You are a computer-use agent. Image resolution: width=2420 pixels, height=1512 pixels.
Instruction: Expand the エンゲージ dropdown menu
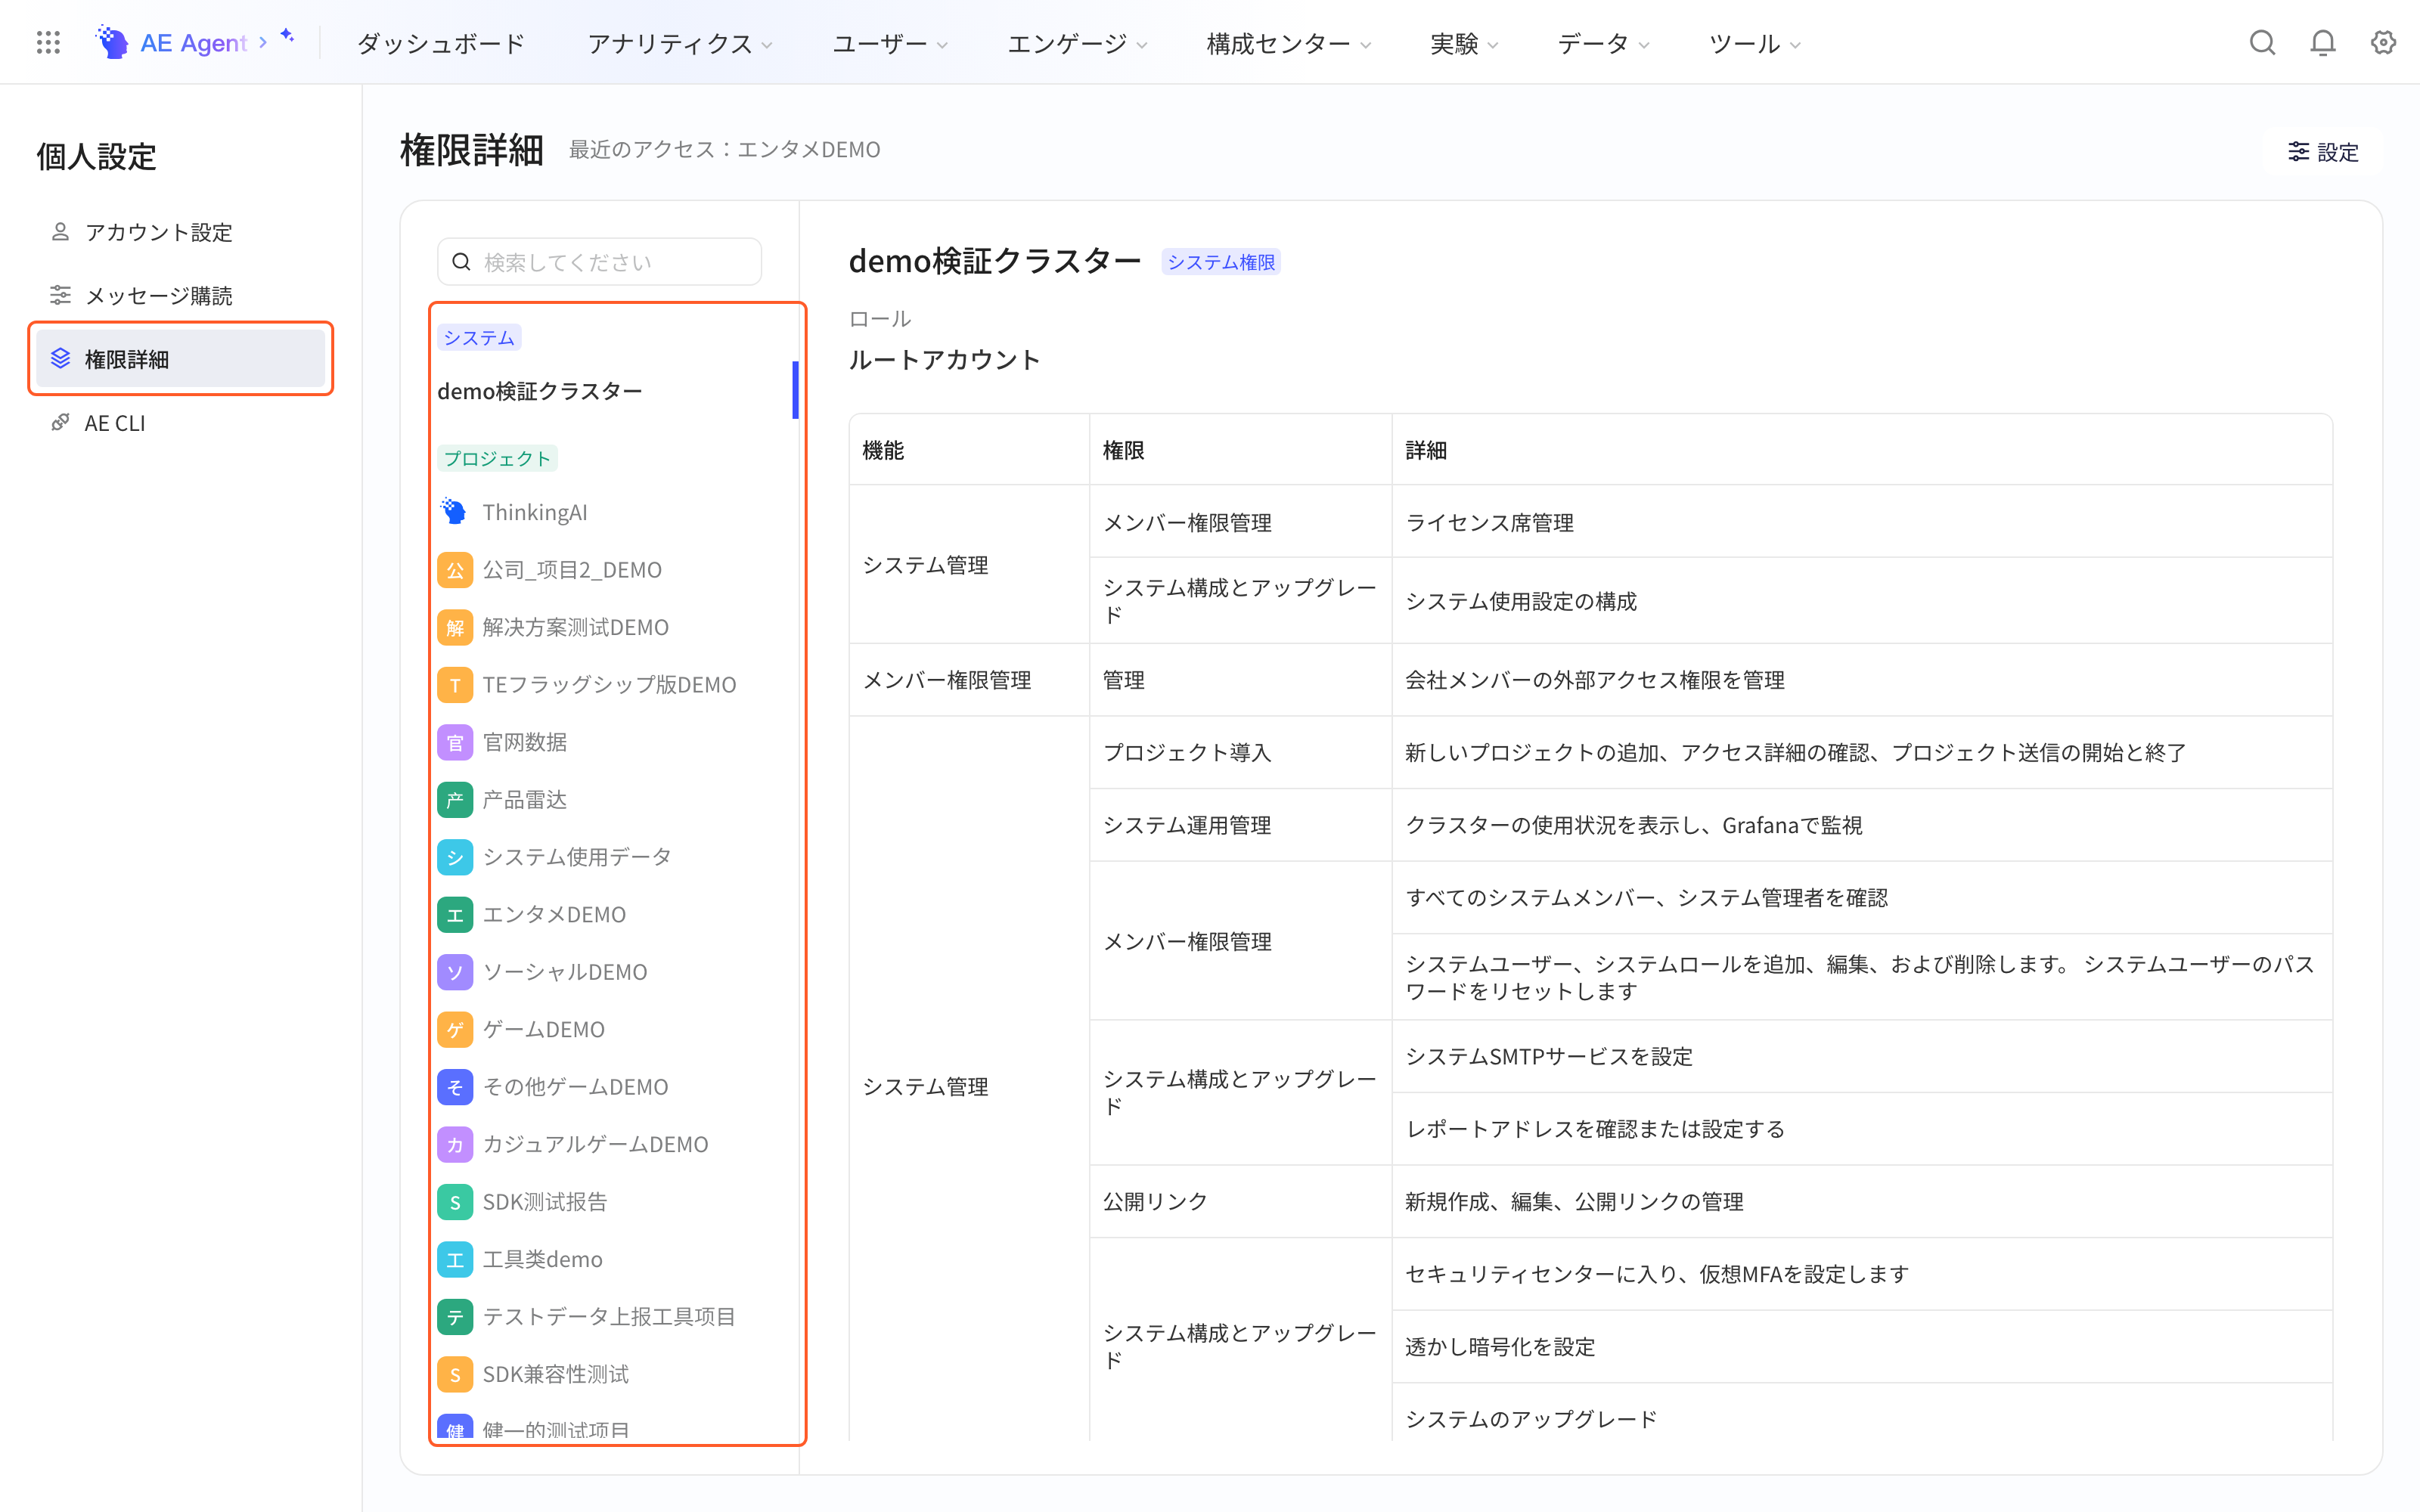[1077, 43]
